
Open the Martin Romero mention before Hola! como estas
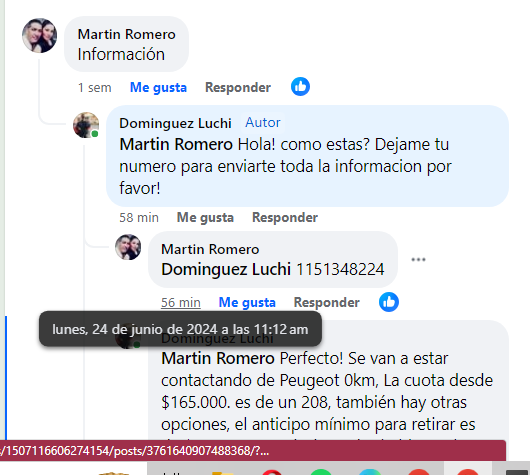click(x=176, y=144)
